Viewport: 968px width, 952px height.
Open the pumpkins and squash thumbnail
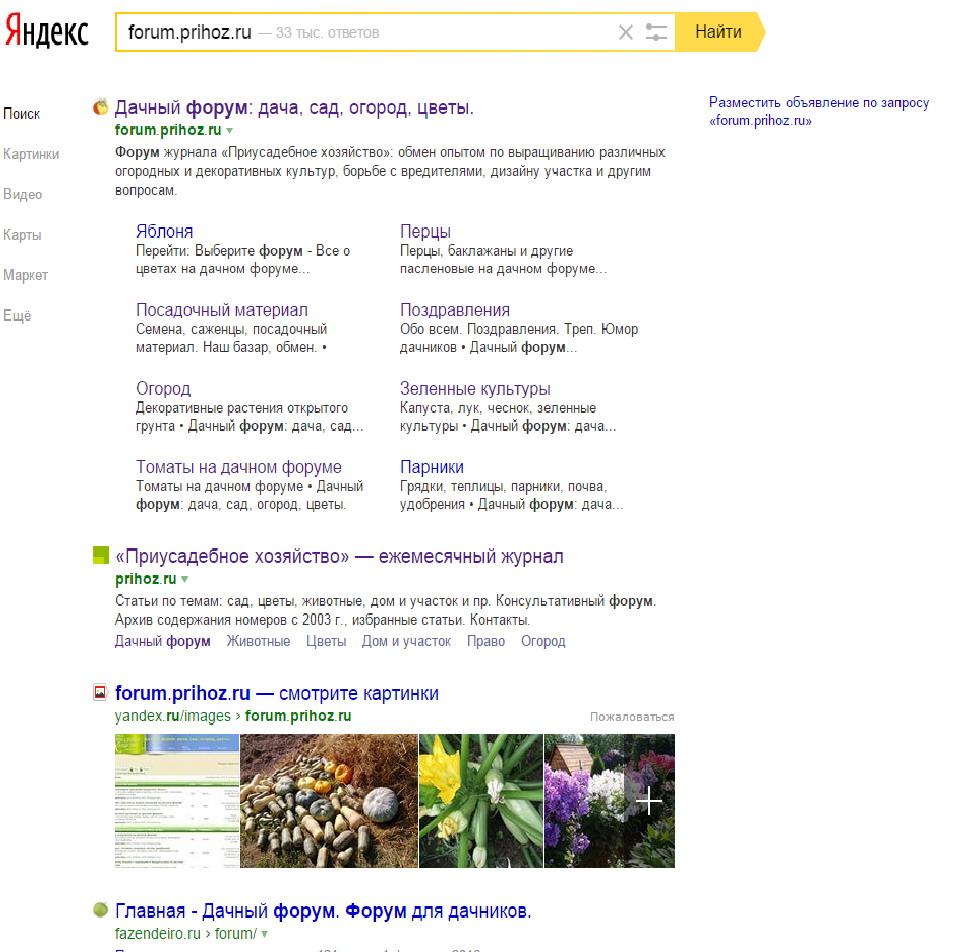pyautogui.click(x=329, y=801)
